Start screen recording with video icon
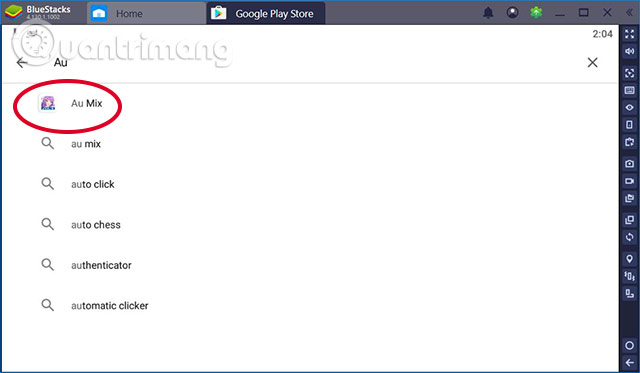 point(629,181)
